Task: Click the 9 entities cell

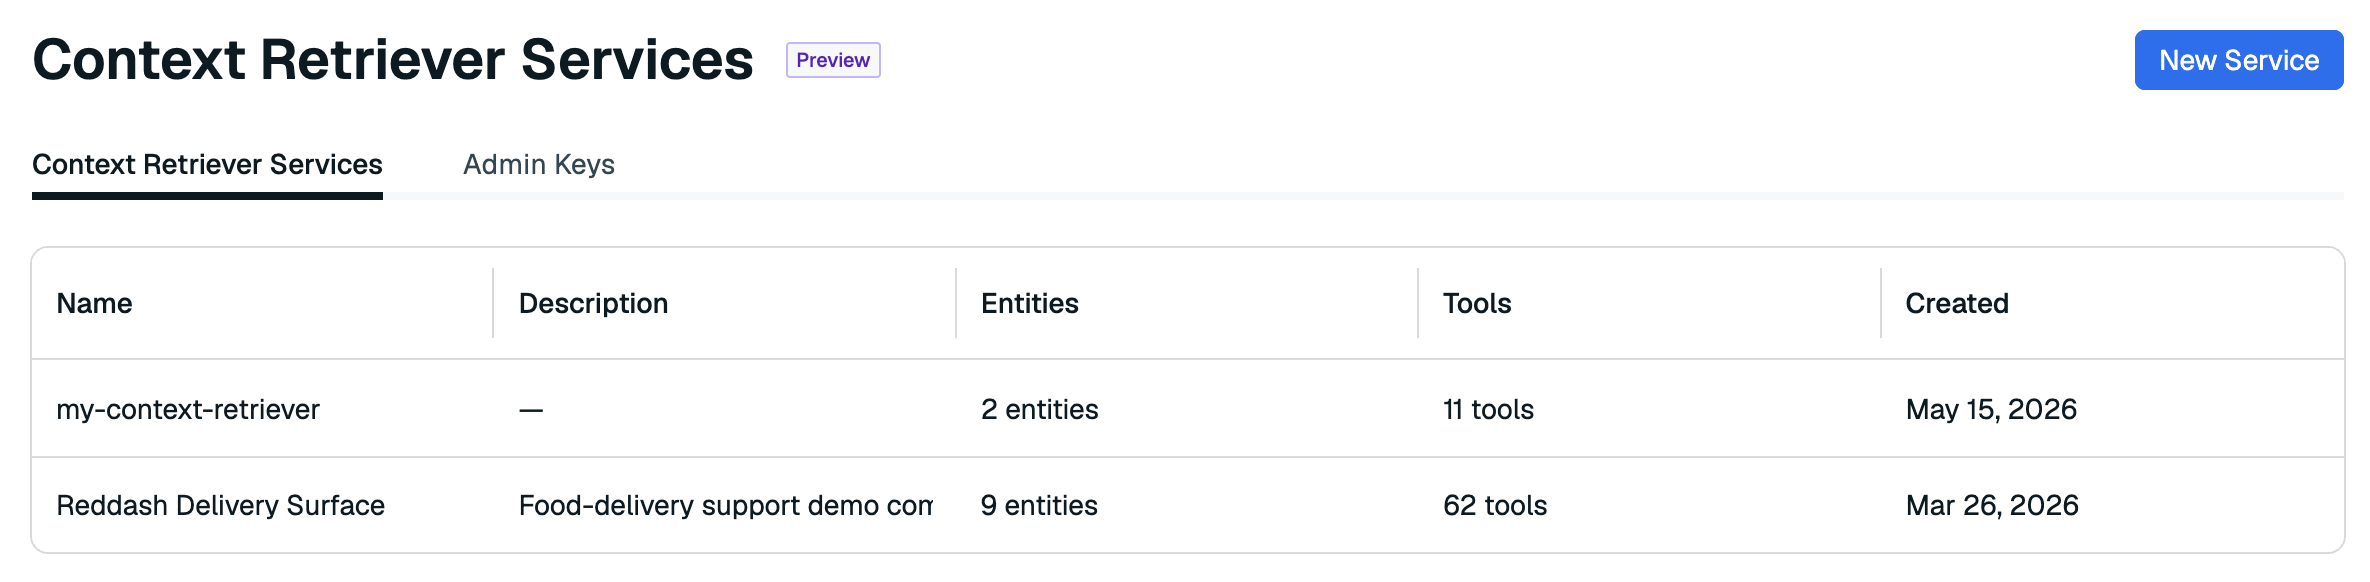Action: click(1039, 505)
